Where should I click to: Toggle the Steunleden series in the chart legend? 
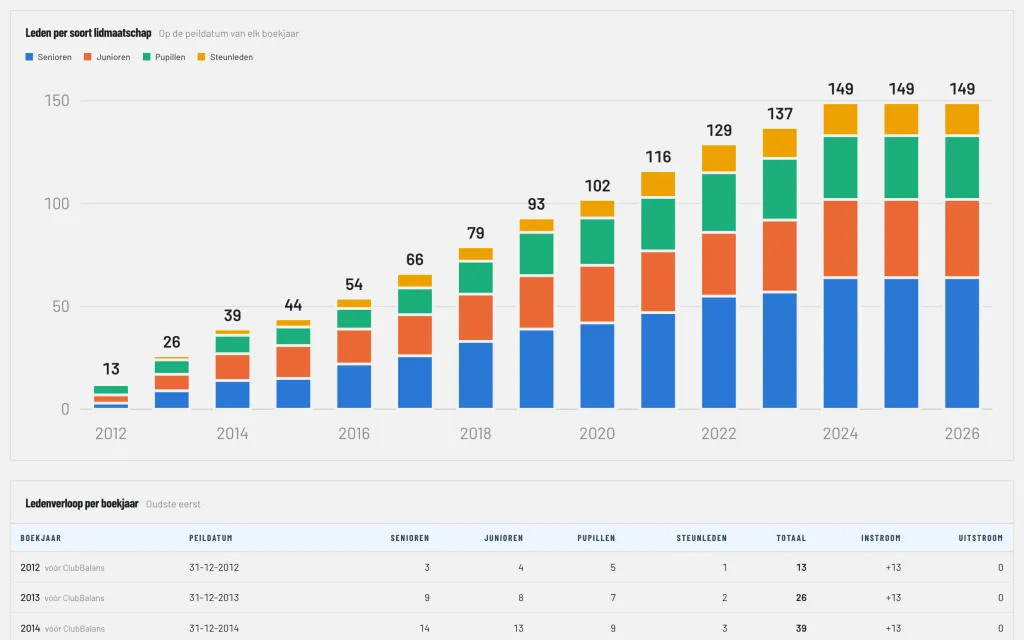(225, 57)
